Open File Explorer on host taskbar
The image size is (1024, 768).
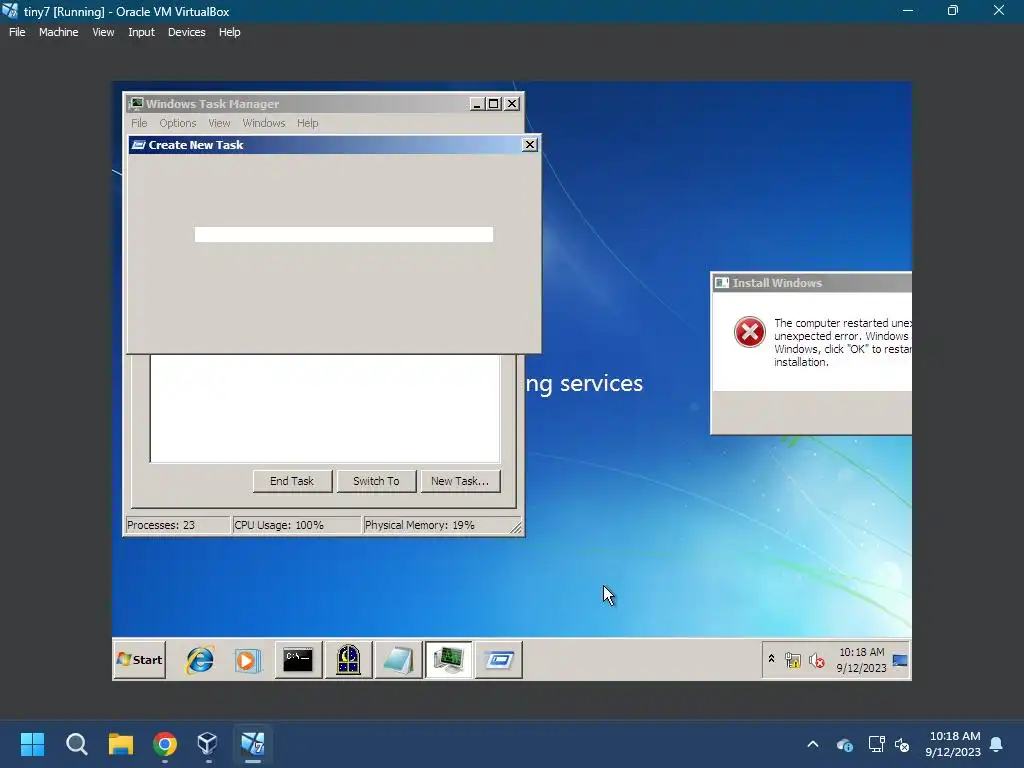click(121, 744)
